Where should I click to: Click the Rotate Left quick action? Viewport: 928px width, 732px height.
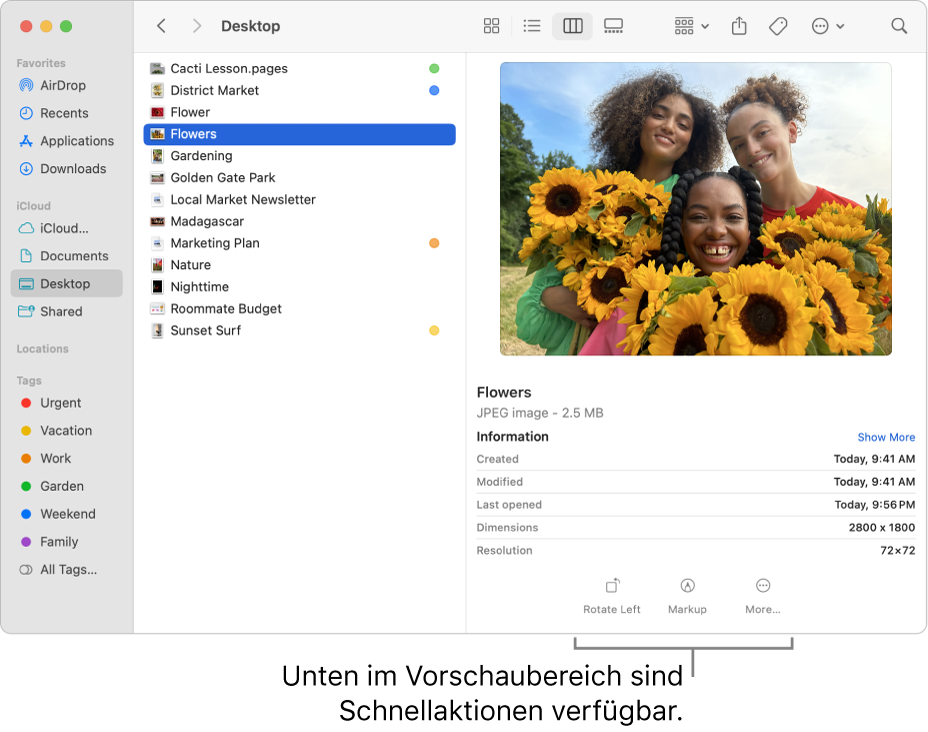pyautogui.click(x=612, y=596)
